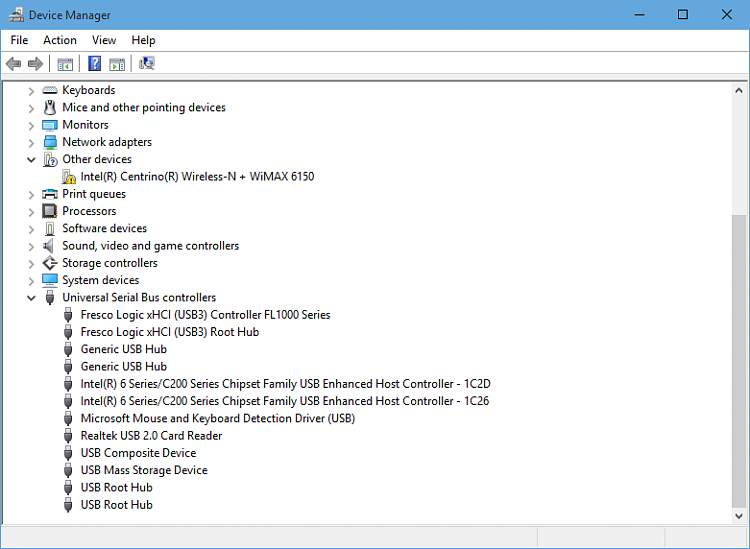This screenshot has width=750, height=549.
Task: Click Scan for hardware changes icon
Action: 147,63
